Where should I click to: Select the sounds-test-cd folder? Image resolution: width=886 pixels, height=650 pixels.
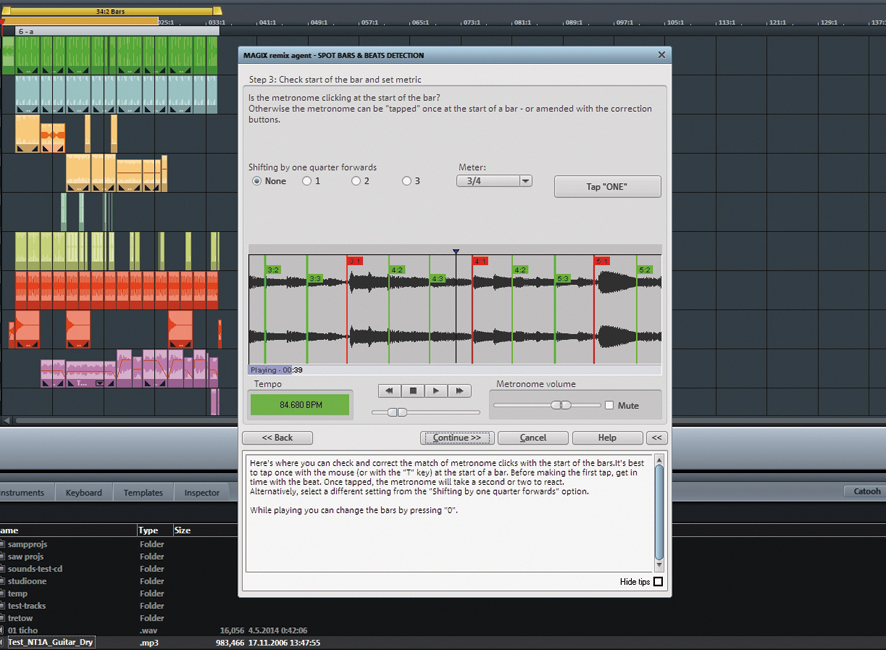[x=35, y=569]
